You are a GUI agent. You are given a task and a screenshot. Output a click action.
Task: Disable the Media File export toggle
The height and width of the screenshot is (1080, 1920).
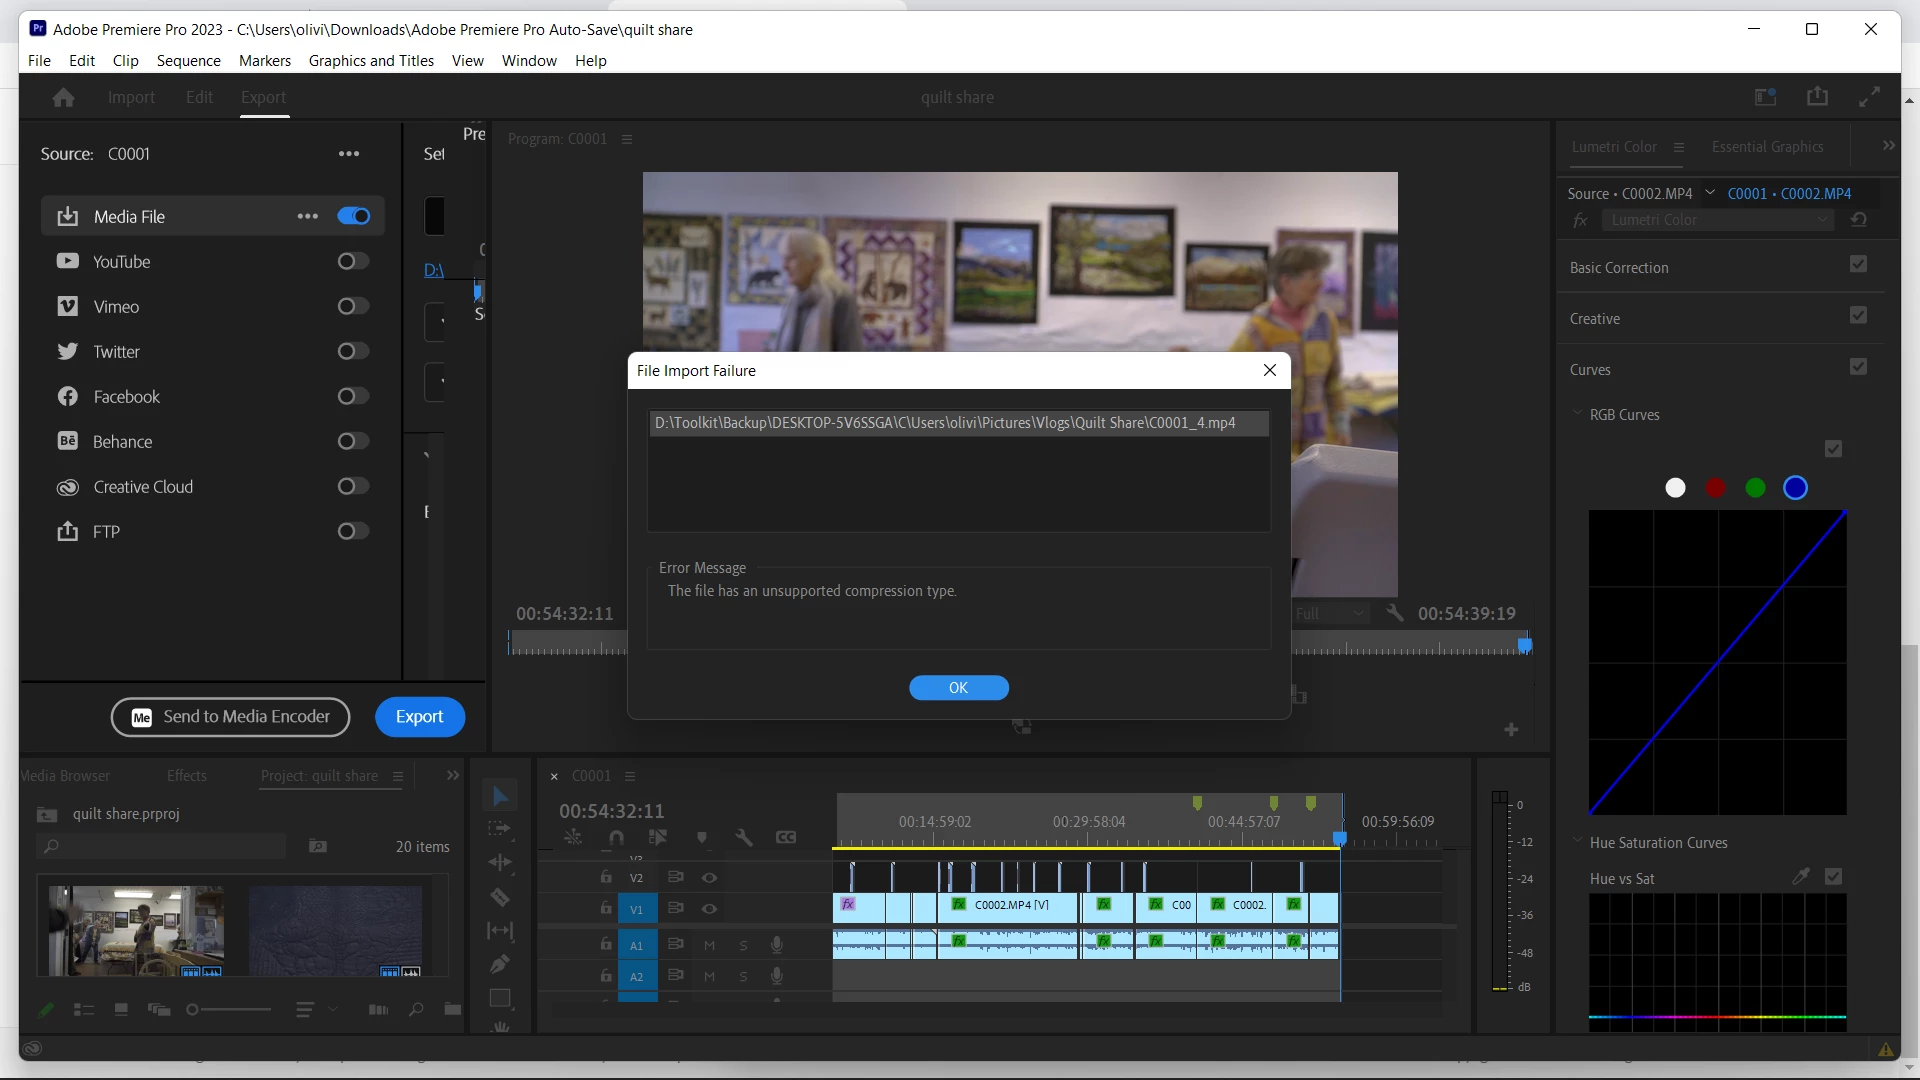[x=353, y=217]
